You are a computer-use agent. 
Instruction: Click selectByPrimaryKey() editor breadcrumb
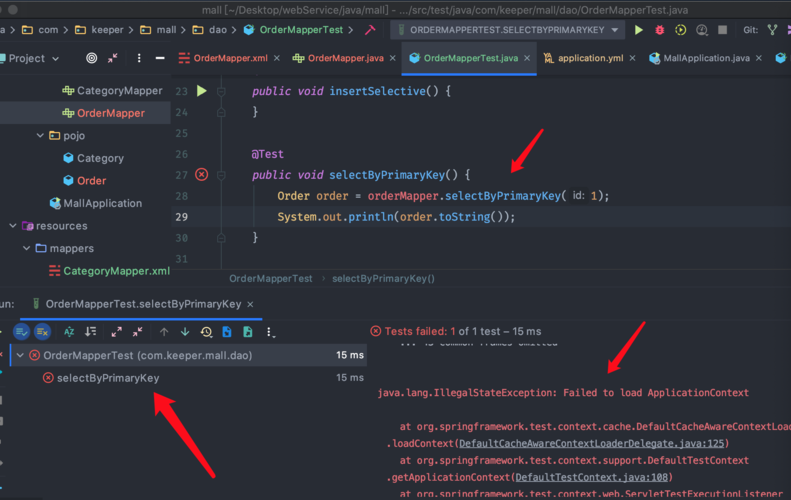point(383,279)
